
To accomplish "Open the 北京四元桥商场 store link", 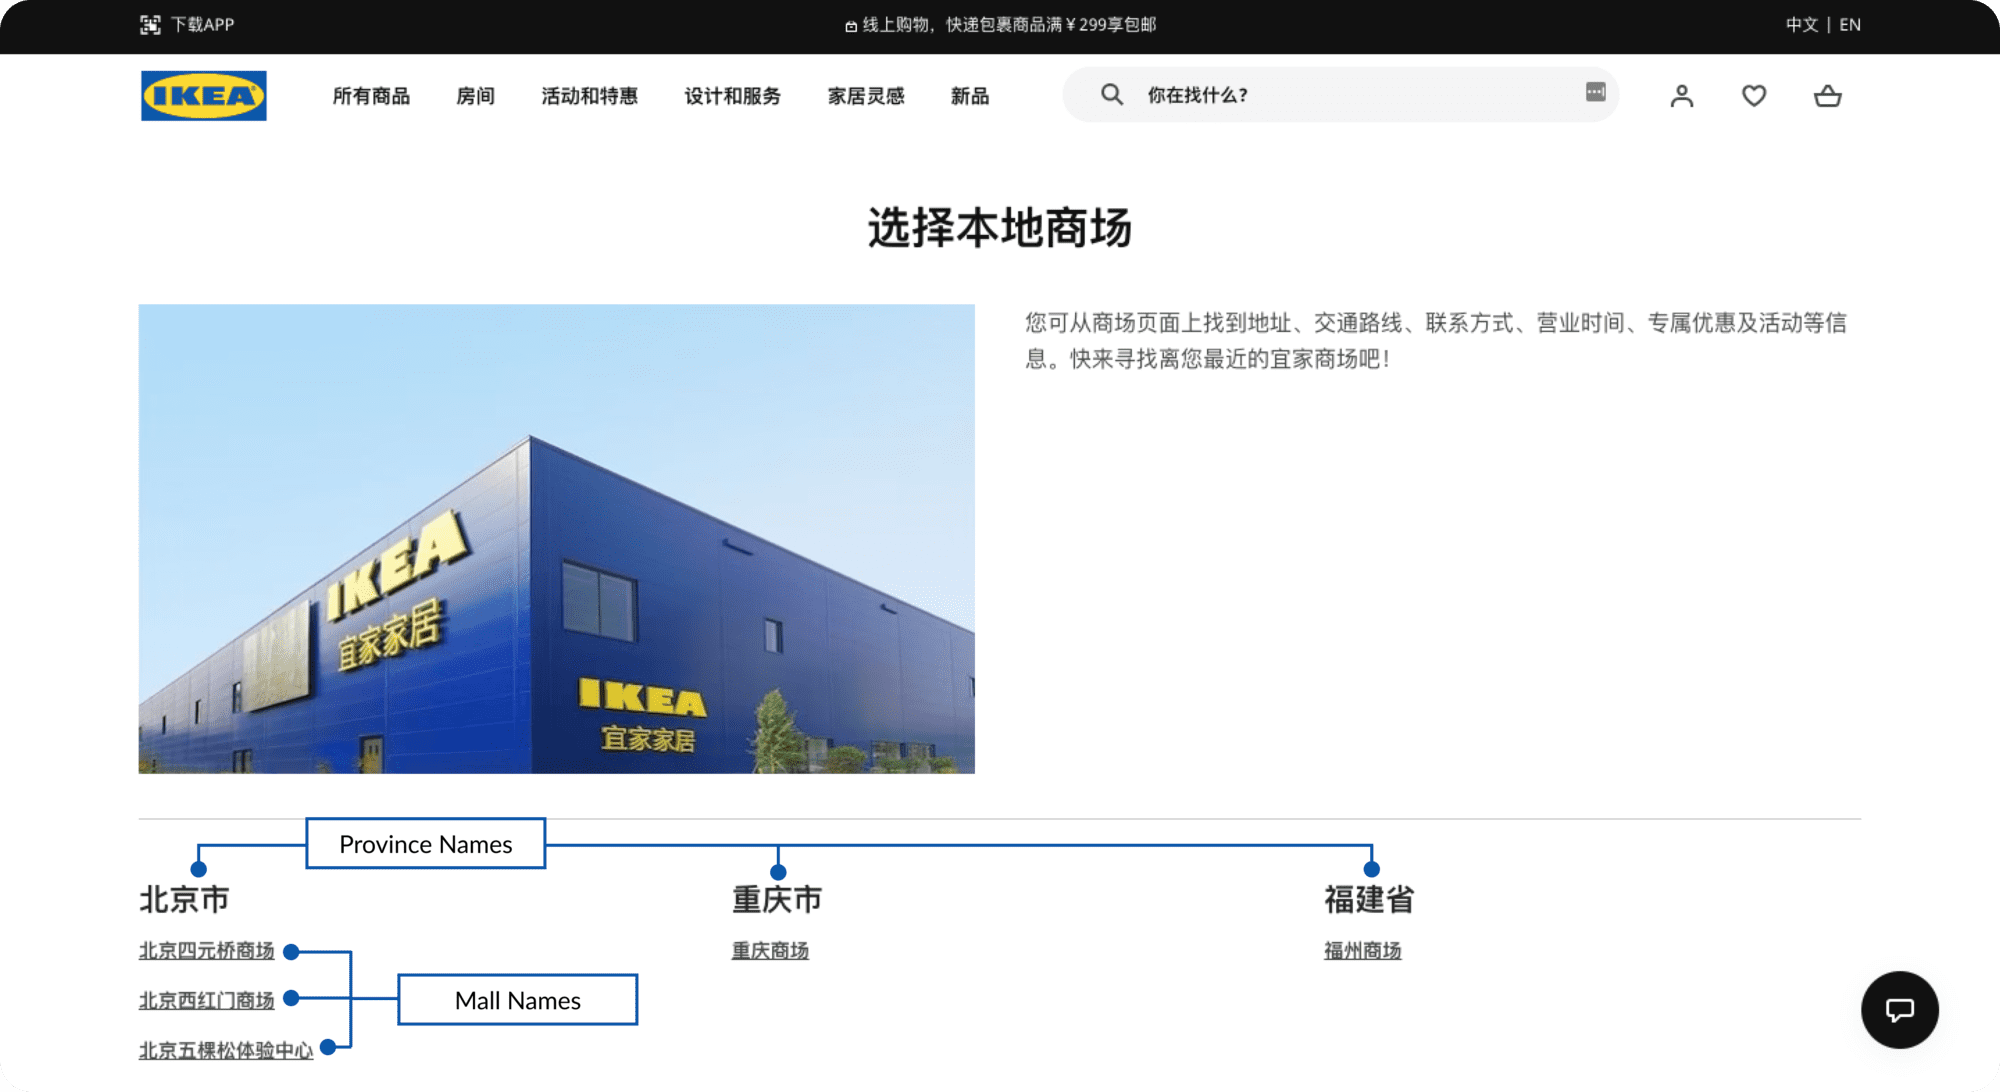I will [x=206, y=951].
